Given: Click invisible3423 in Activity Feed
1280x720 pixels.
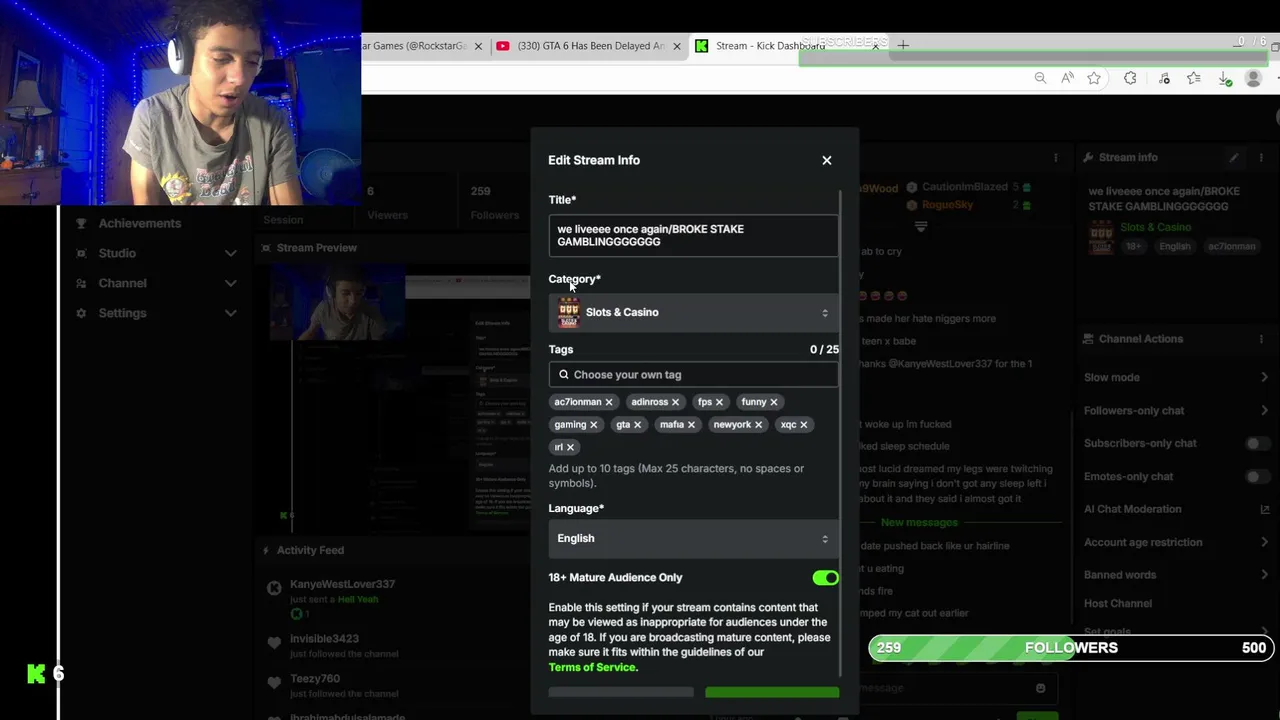Looking at the screenshot, I should [324, 639].
